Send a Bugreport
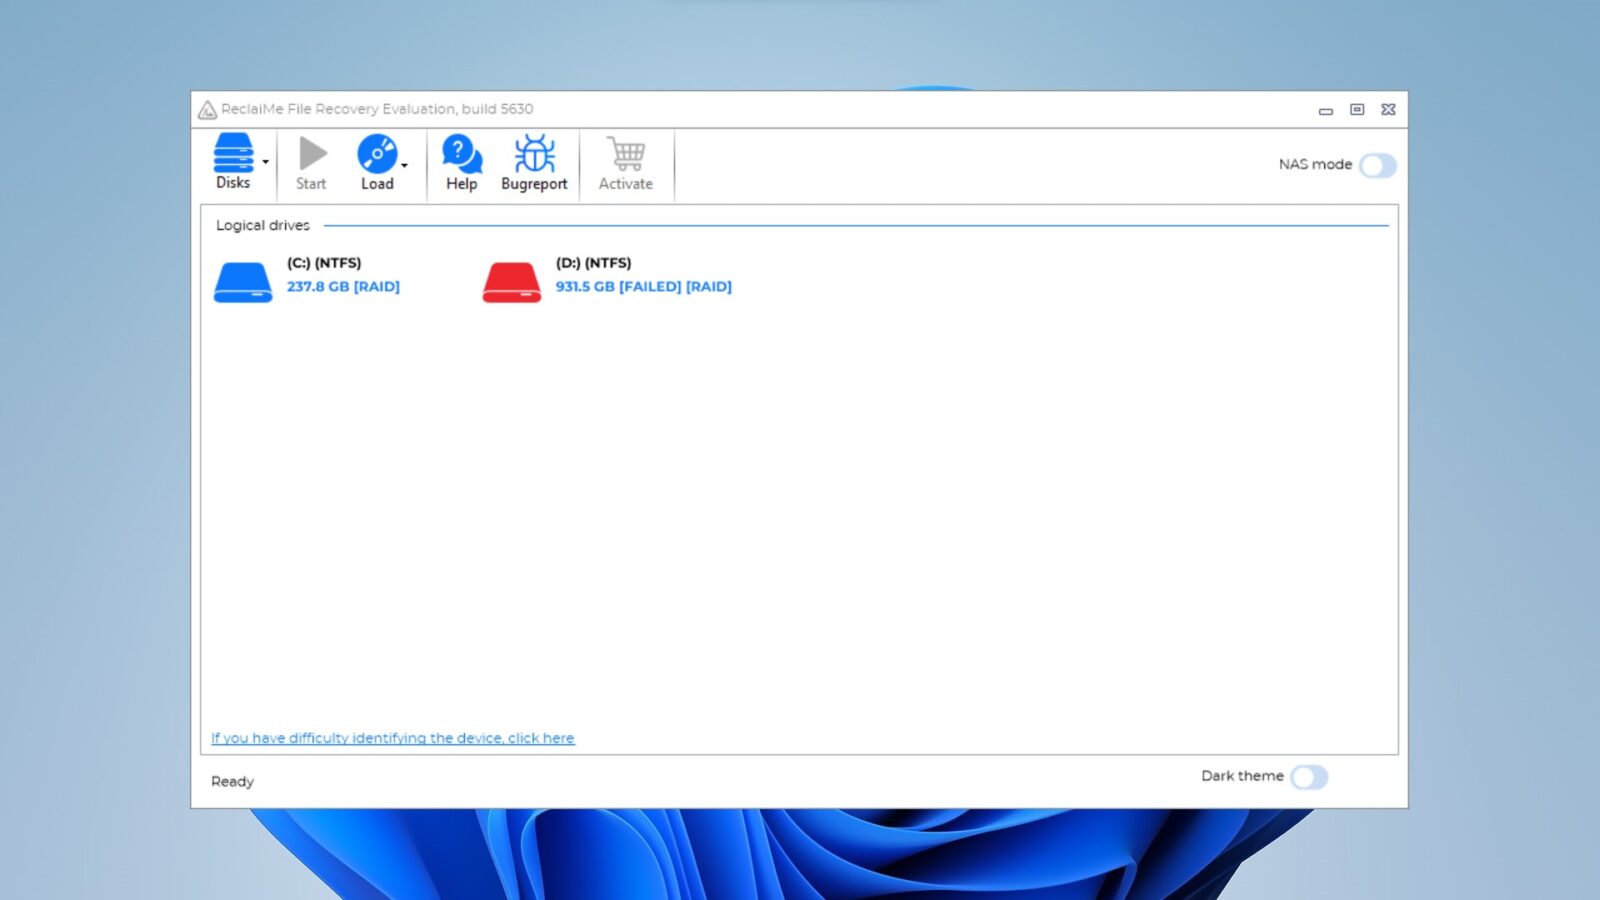This screenshot has height=900, width=1600. pos(533,162)
